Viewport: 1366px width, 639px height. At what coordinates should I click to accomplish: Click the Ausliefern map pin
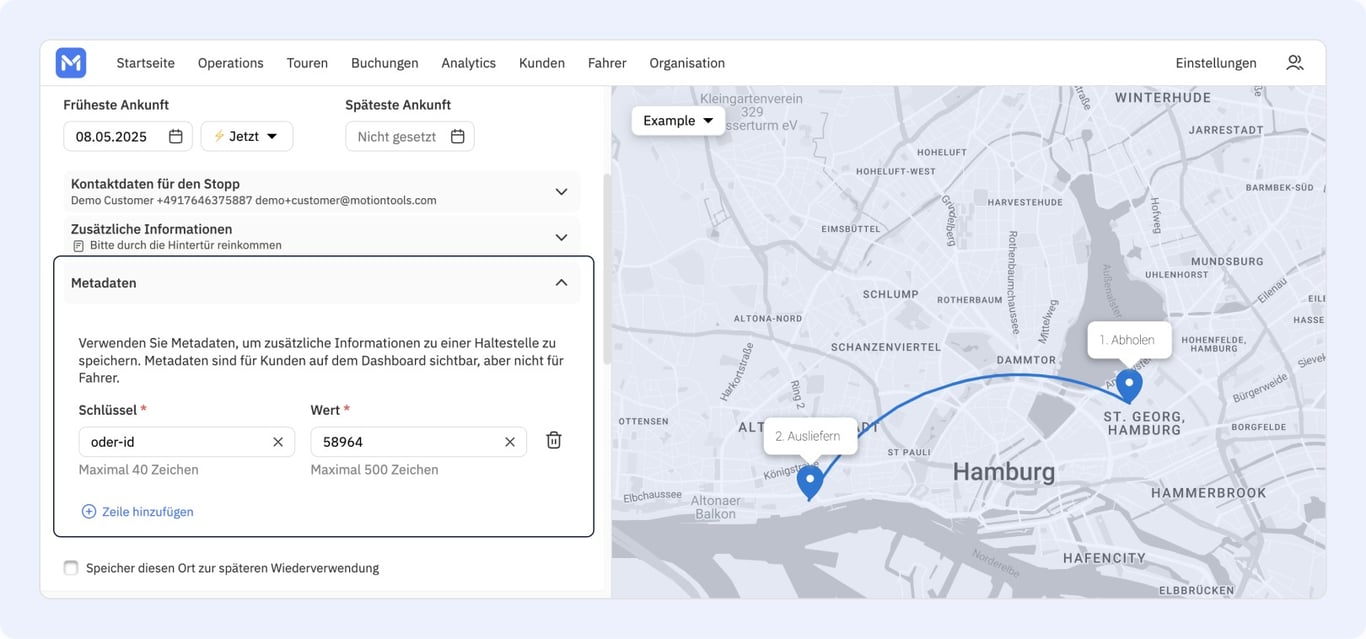coord(810,482)
